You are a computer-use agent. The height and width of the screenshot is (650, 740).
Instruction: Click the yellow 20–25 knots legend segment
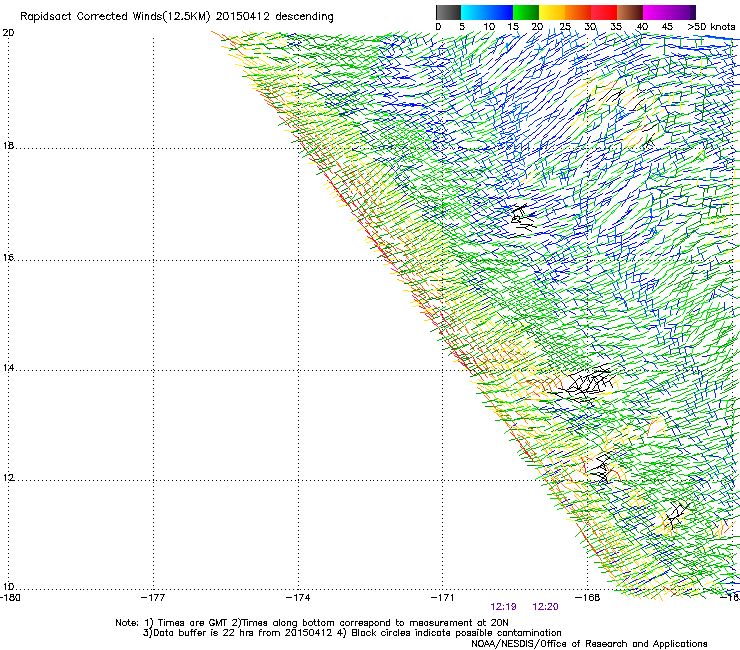[x=552, y=12]
